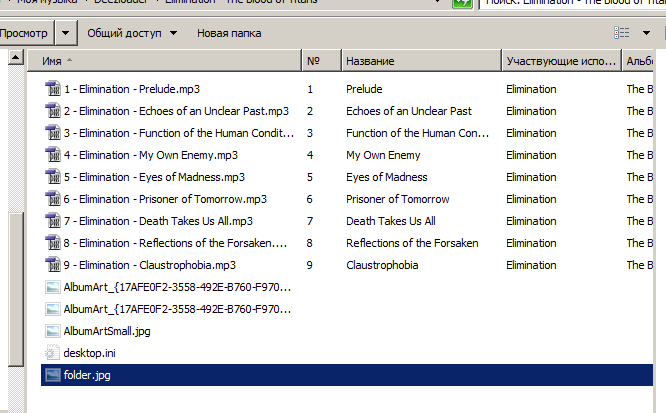
Task: Select file 8 - Elimination - Reflections of the Forsaken
Action: 175,244
